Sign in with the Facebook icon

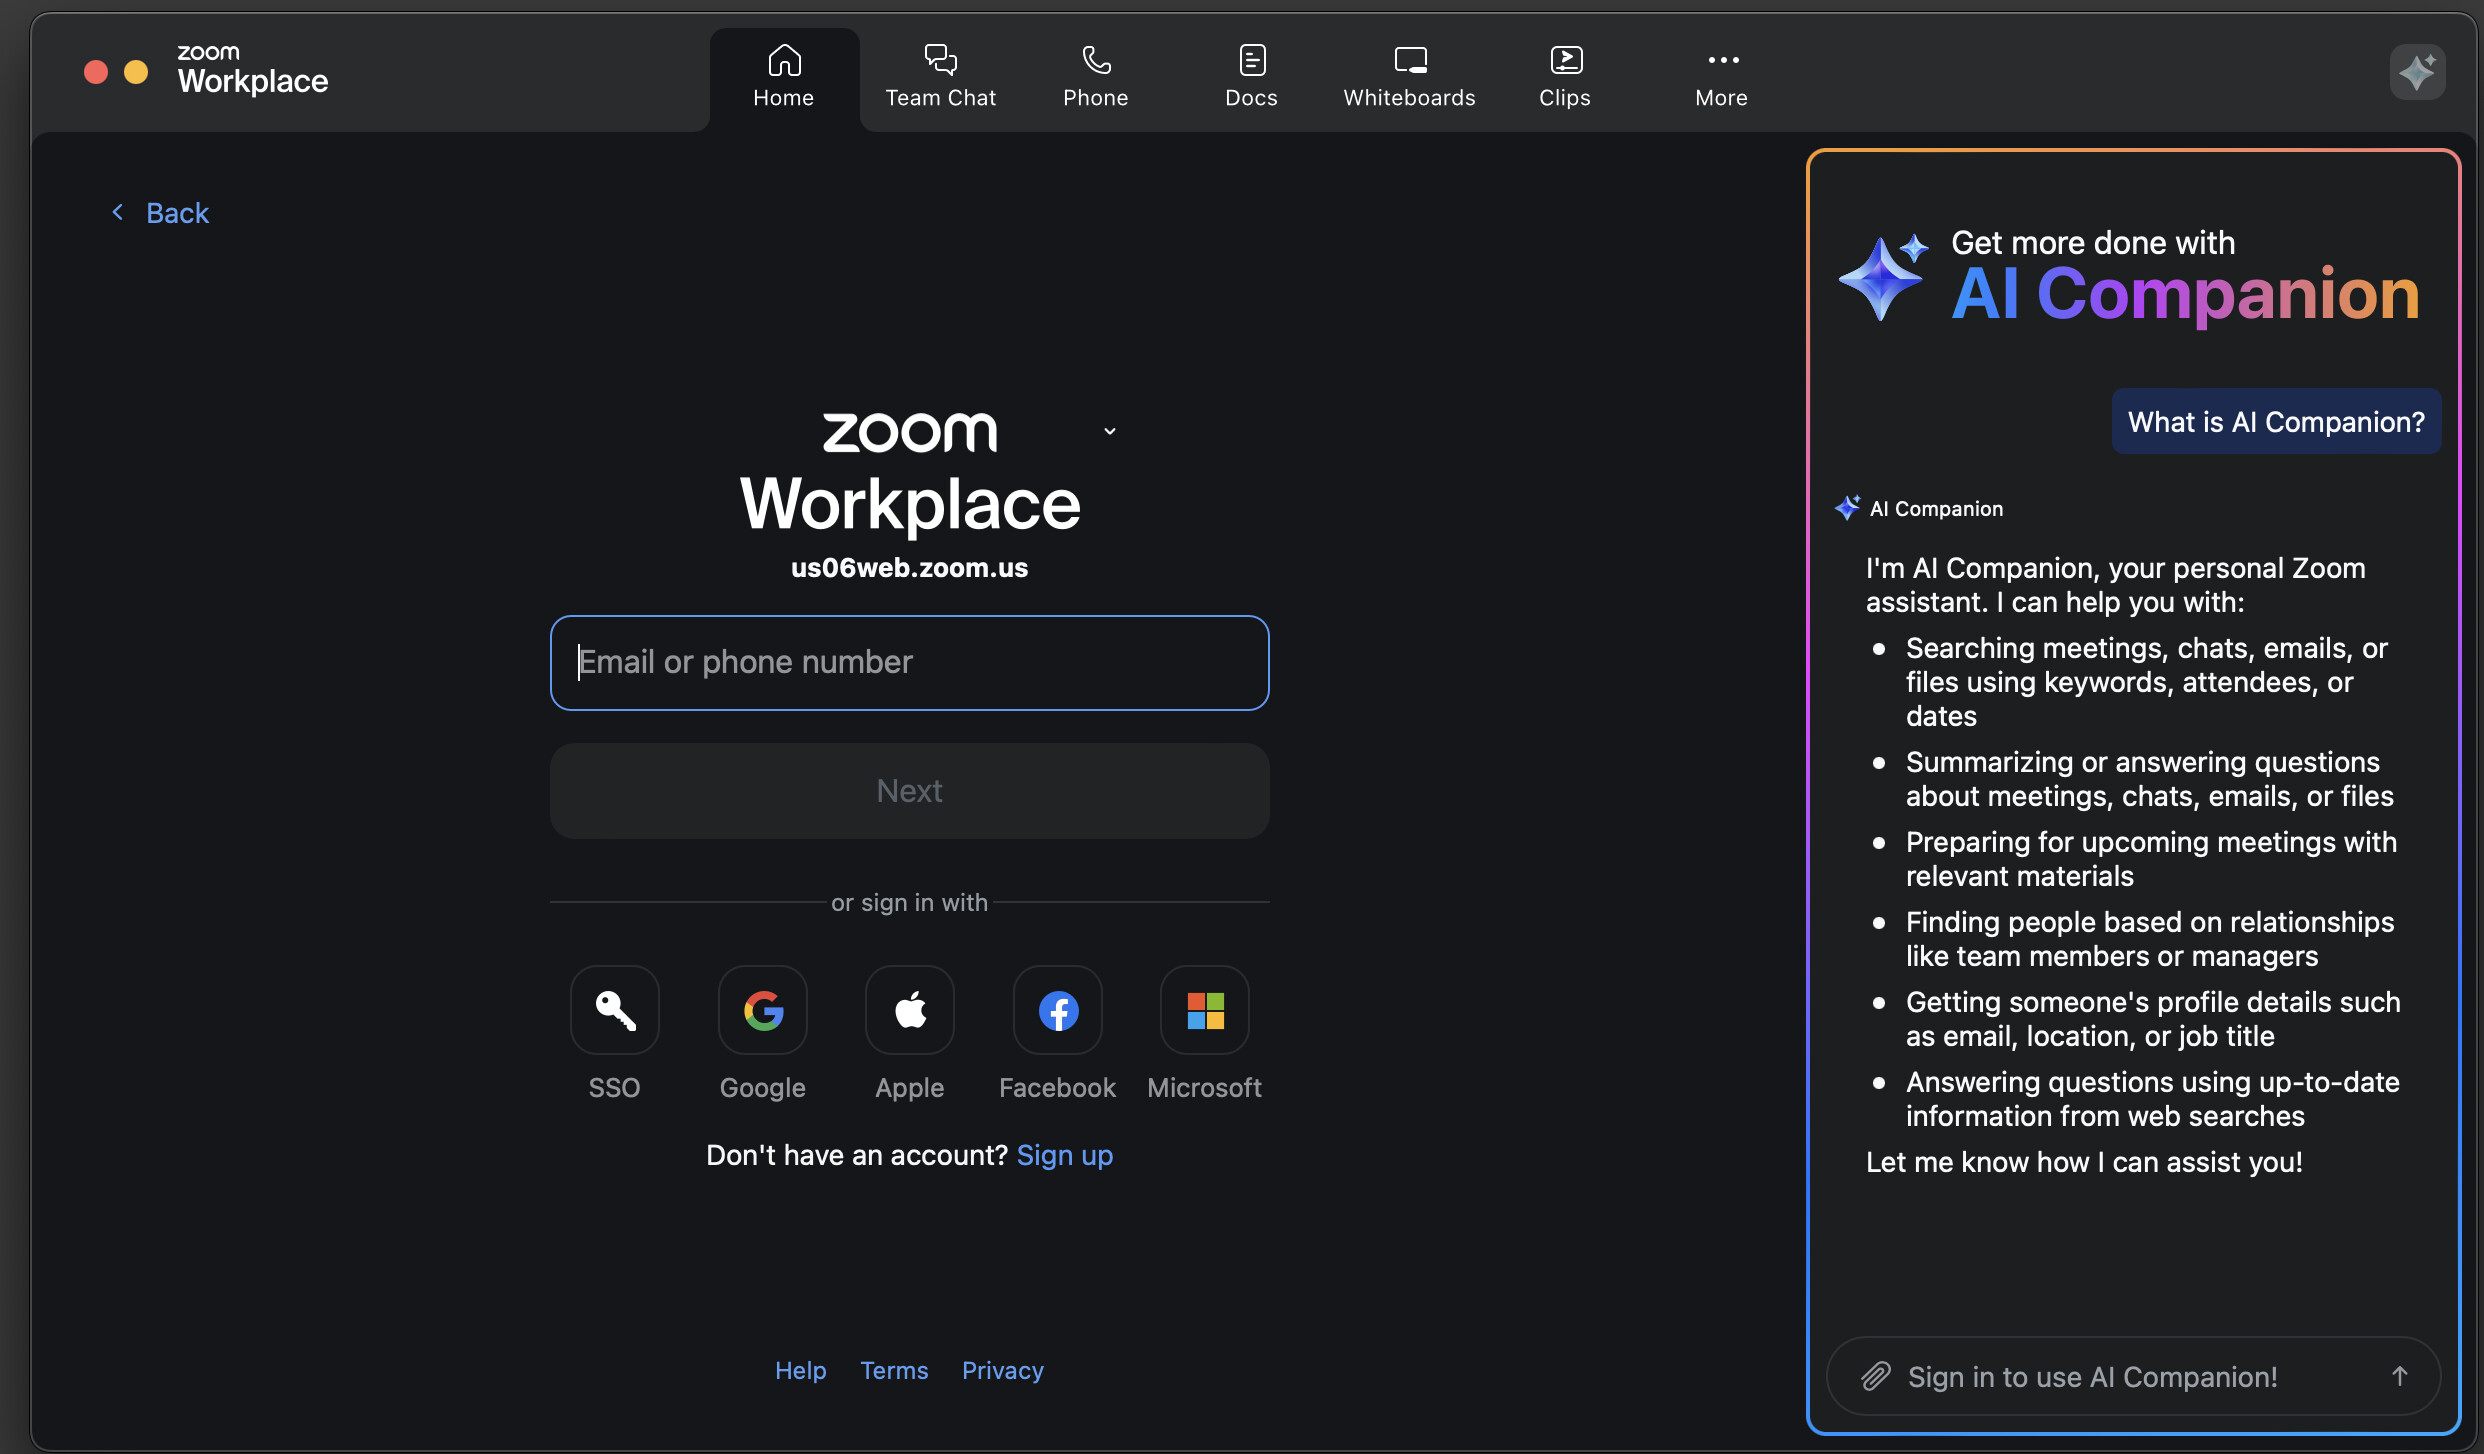[1057, 1010]
